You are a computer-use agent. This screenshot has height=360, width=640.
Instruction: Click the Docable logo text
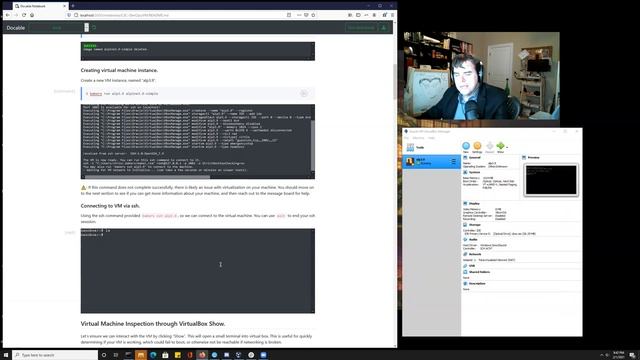pos(16,28)
